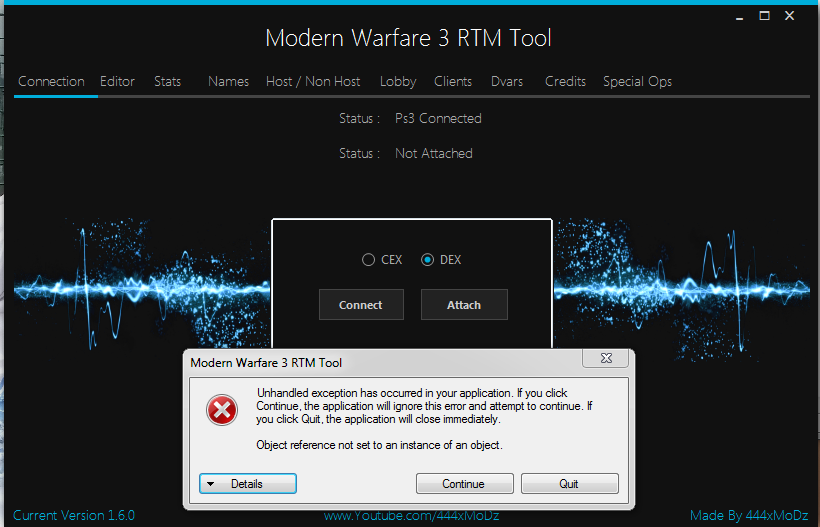820x527 pixels.
Task: Open the Dvars tab
Action: pos(507,82)
